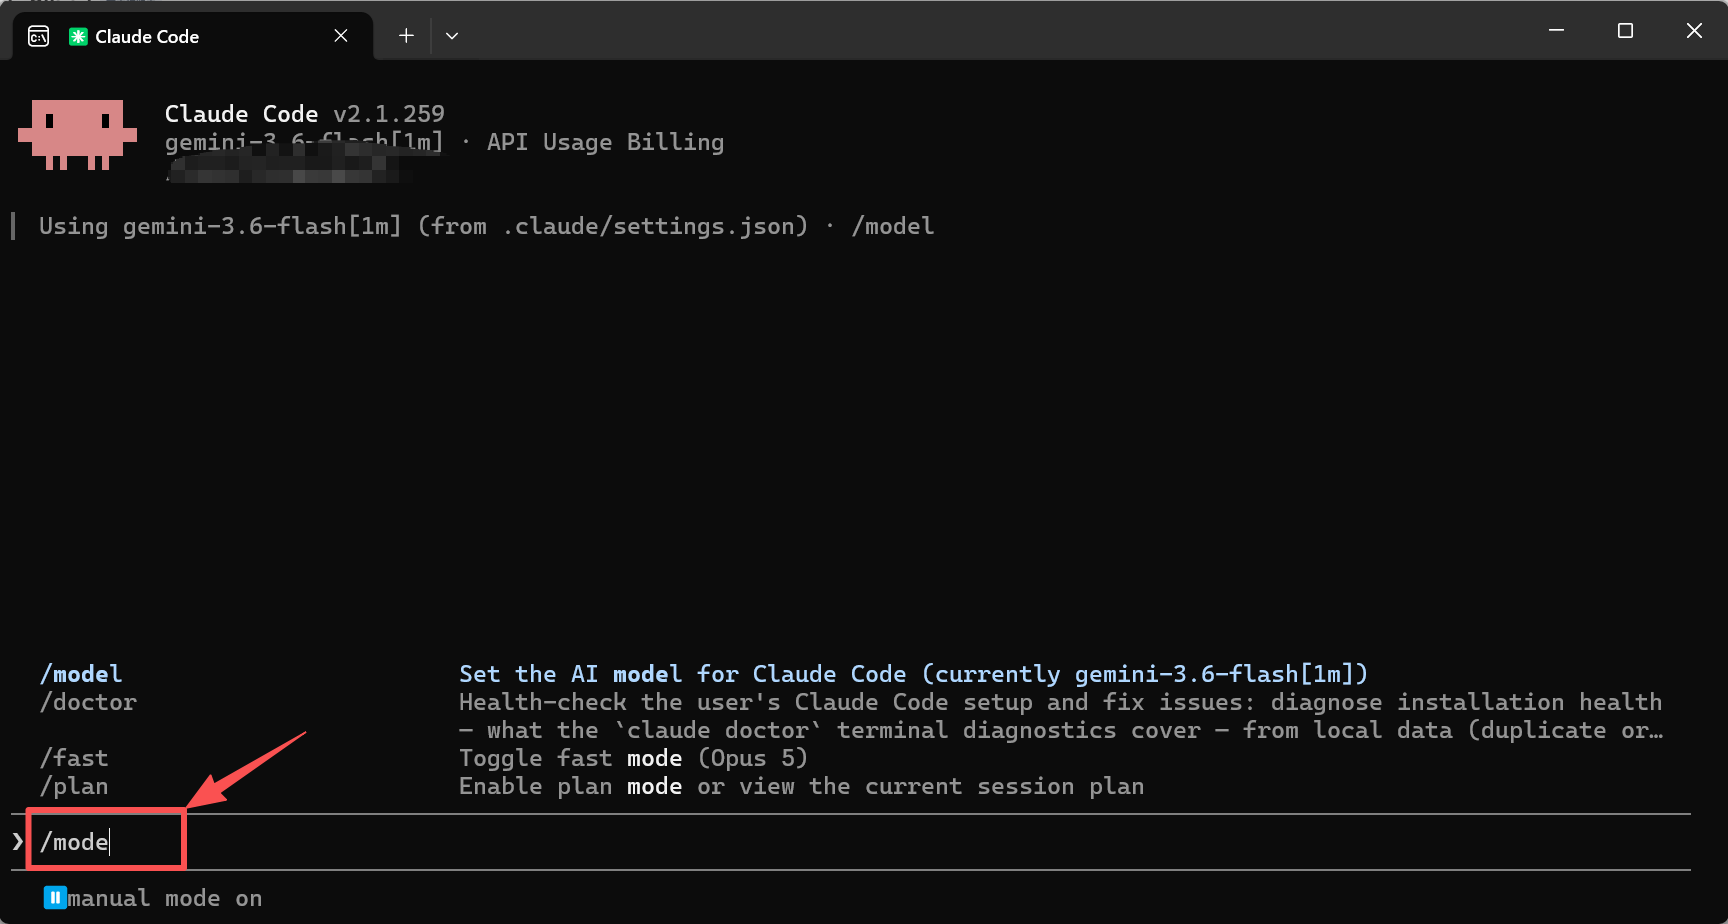Click the green Claude Code tab icon
Viewport: 1728px width, 924px height.
click(x=78, y=37)
